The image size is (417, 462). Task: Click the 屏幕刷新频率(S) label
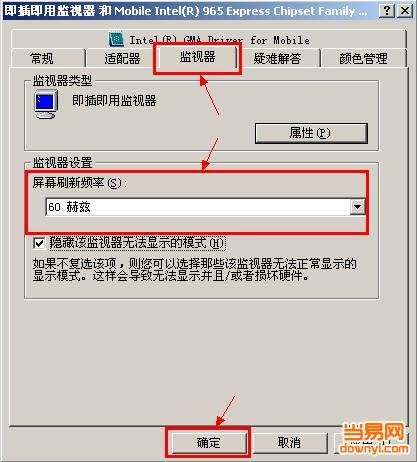(80, 183)
